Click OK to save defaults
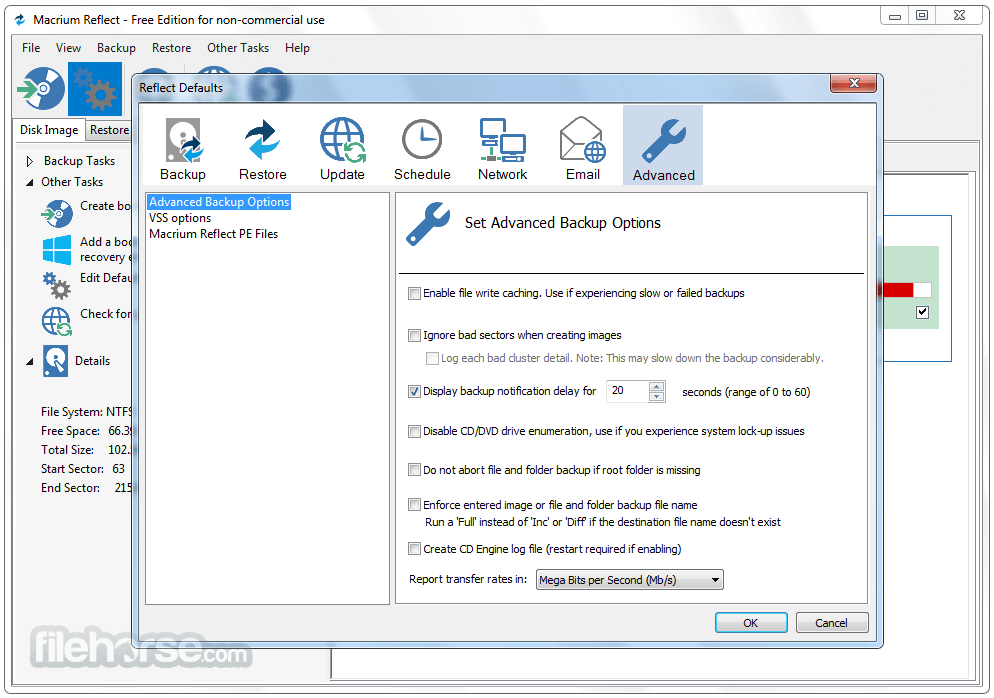The height and width of the screenshot is (698, 994). pos(751,623)
